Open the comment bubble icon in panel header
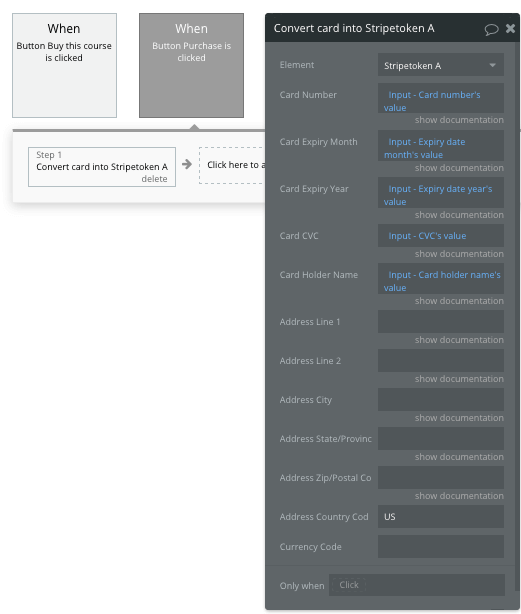The width and height of the screenshot is (521, 614). point(491,29)
